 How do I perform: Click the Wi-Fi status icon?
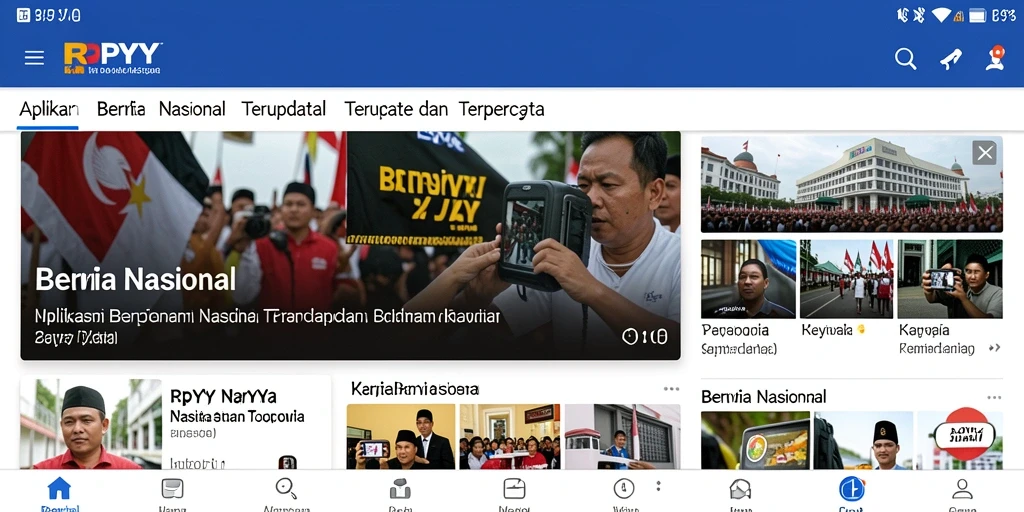tap(941, 15)
